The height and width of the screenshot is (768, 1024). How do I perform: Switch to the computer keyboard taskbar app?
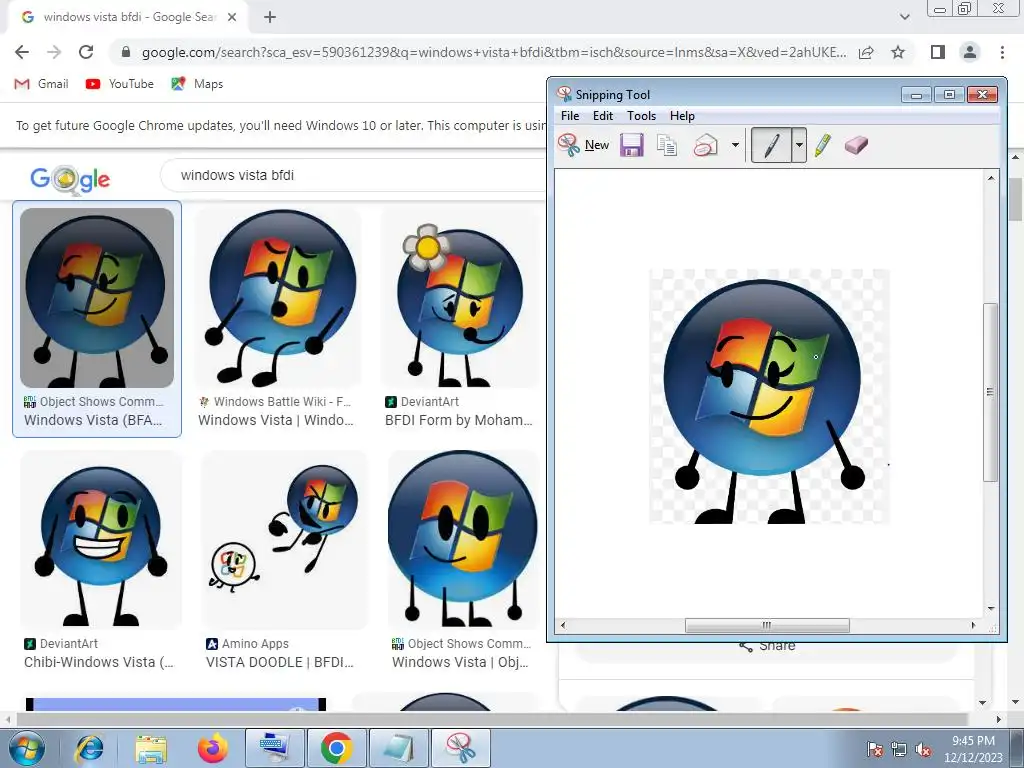point(274,748)
